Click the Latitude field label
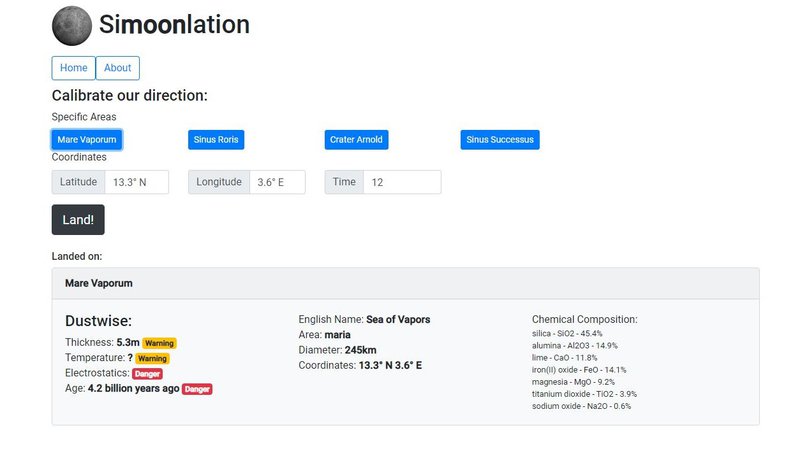This screenshot has width=800, height=449. point(78,182)
